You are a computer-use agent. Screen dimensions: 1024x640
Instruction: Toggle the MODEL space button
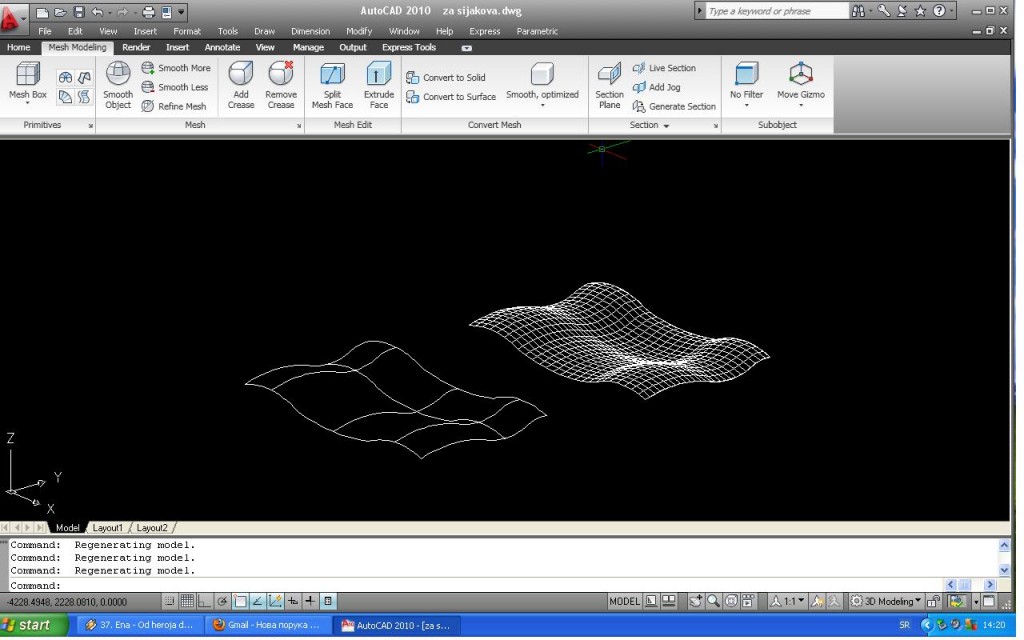[624, 601]
